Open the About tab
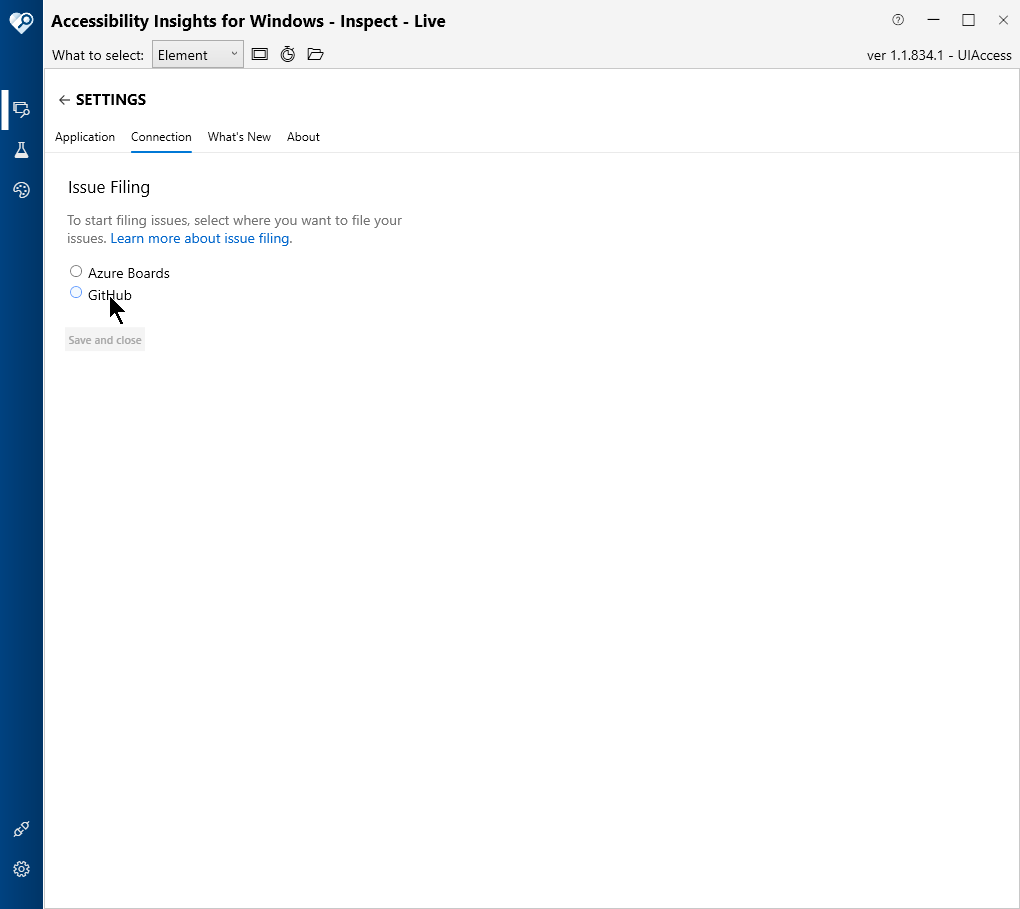This screenshot has height=909, width=1020. (303, 137)
